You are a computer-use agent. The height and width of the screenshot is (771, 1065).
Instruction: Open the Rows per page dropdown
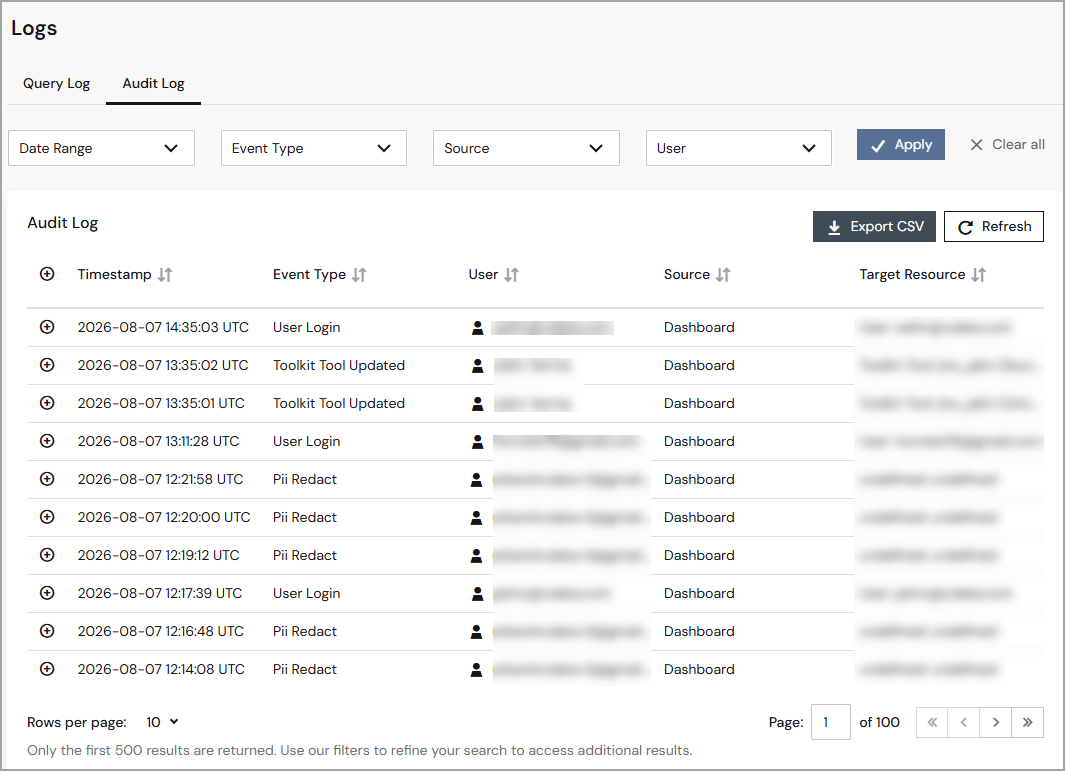pyautogui.click(x=162, y=722)
